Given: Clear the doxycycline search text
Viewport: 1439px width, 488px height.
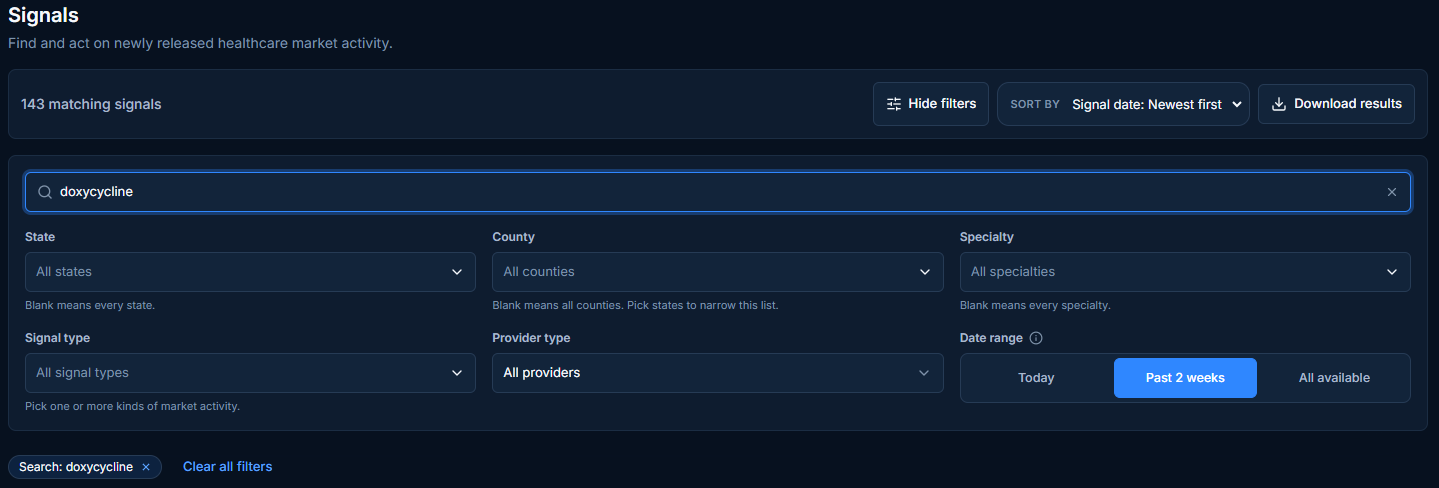Looking at the screenshot, I should tap(1391, 192).
